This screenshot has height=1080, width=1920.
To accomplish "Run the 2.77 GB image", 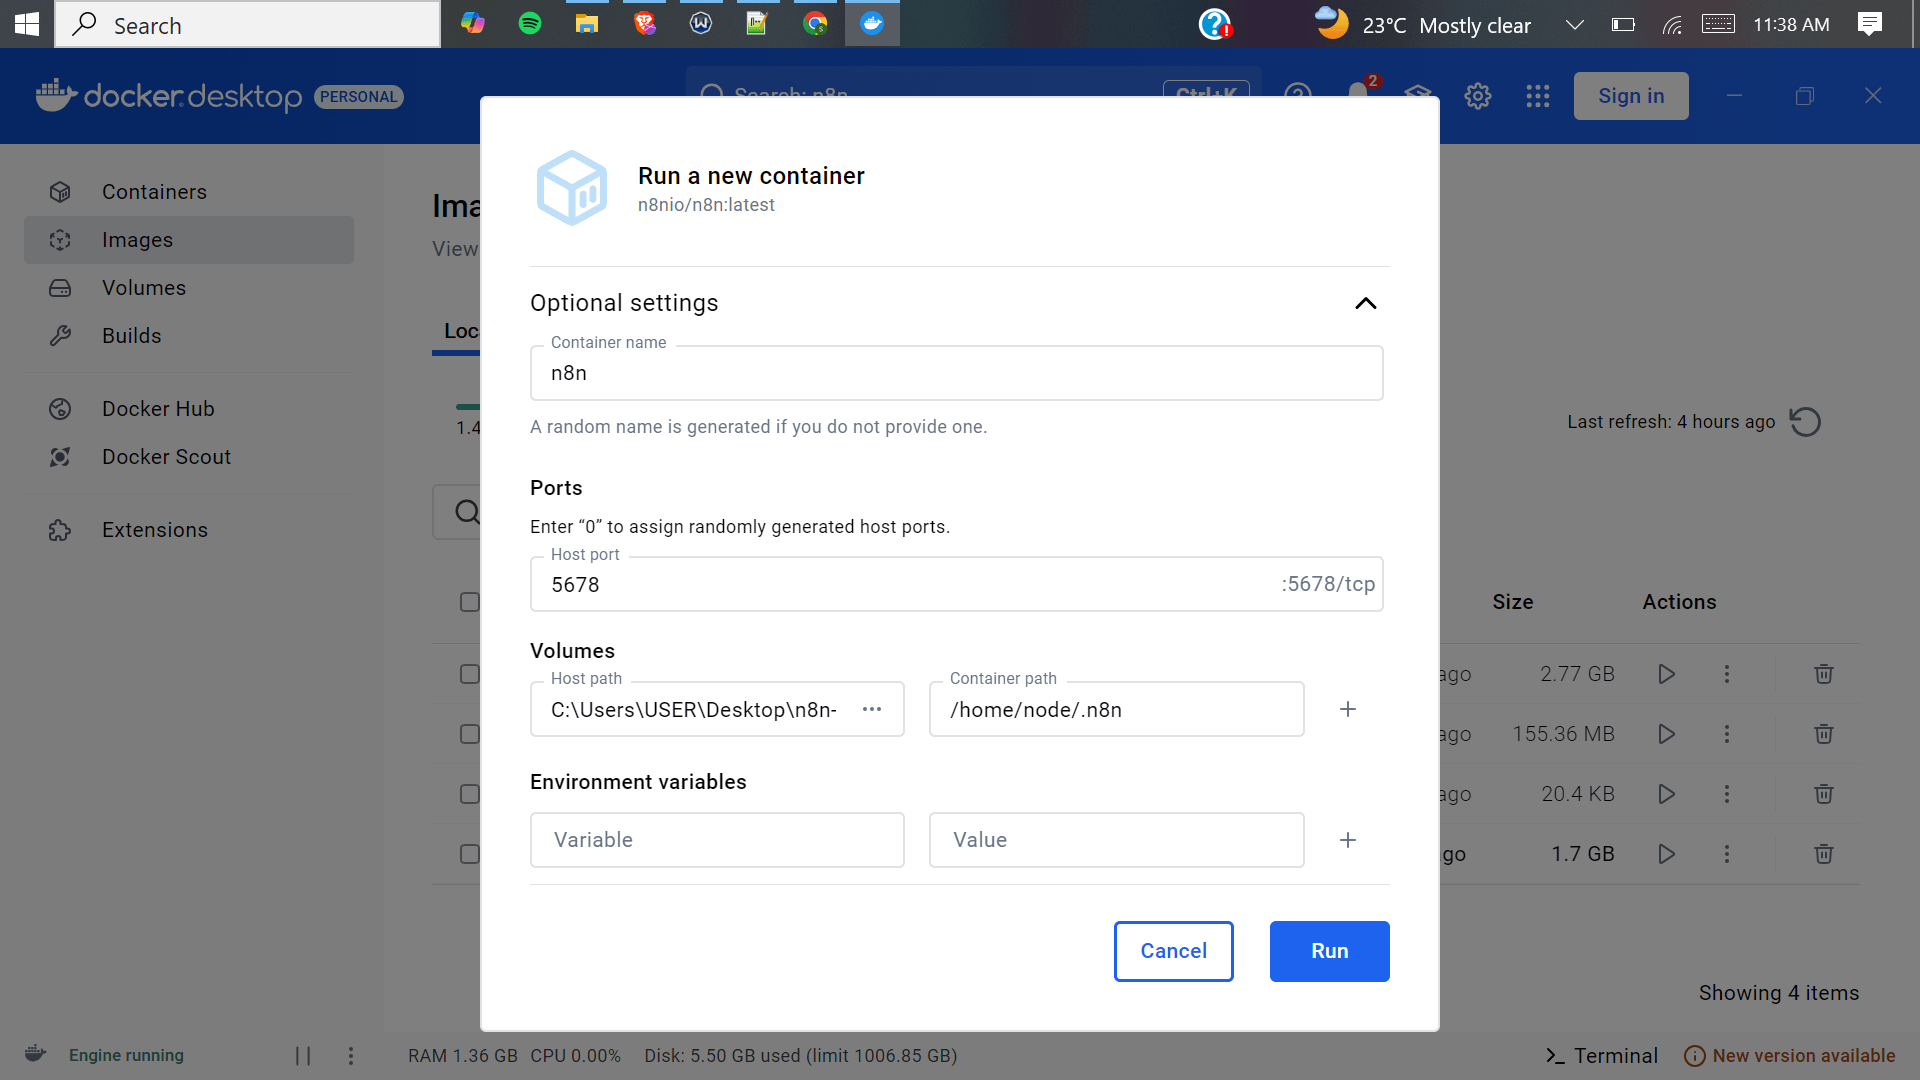I will pyautogui.click(x=1667, y=674).
